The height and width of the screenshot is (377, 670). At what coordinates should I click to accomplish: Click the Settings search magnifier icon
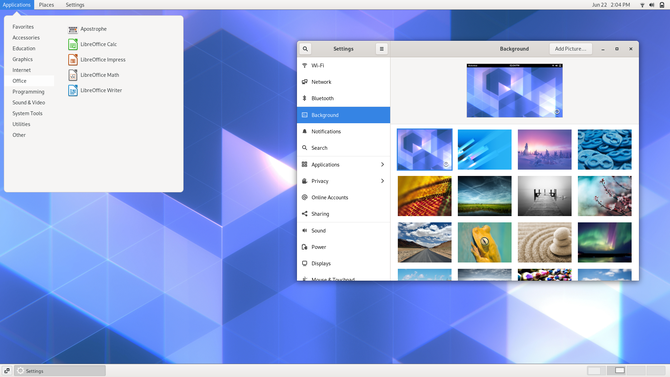coord(305,49)
